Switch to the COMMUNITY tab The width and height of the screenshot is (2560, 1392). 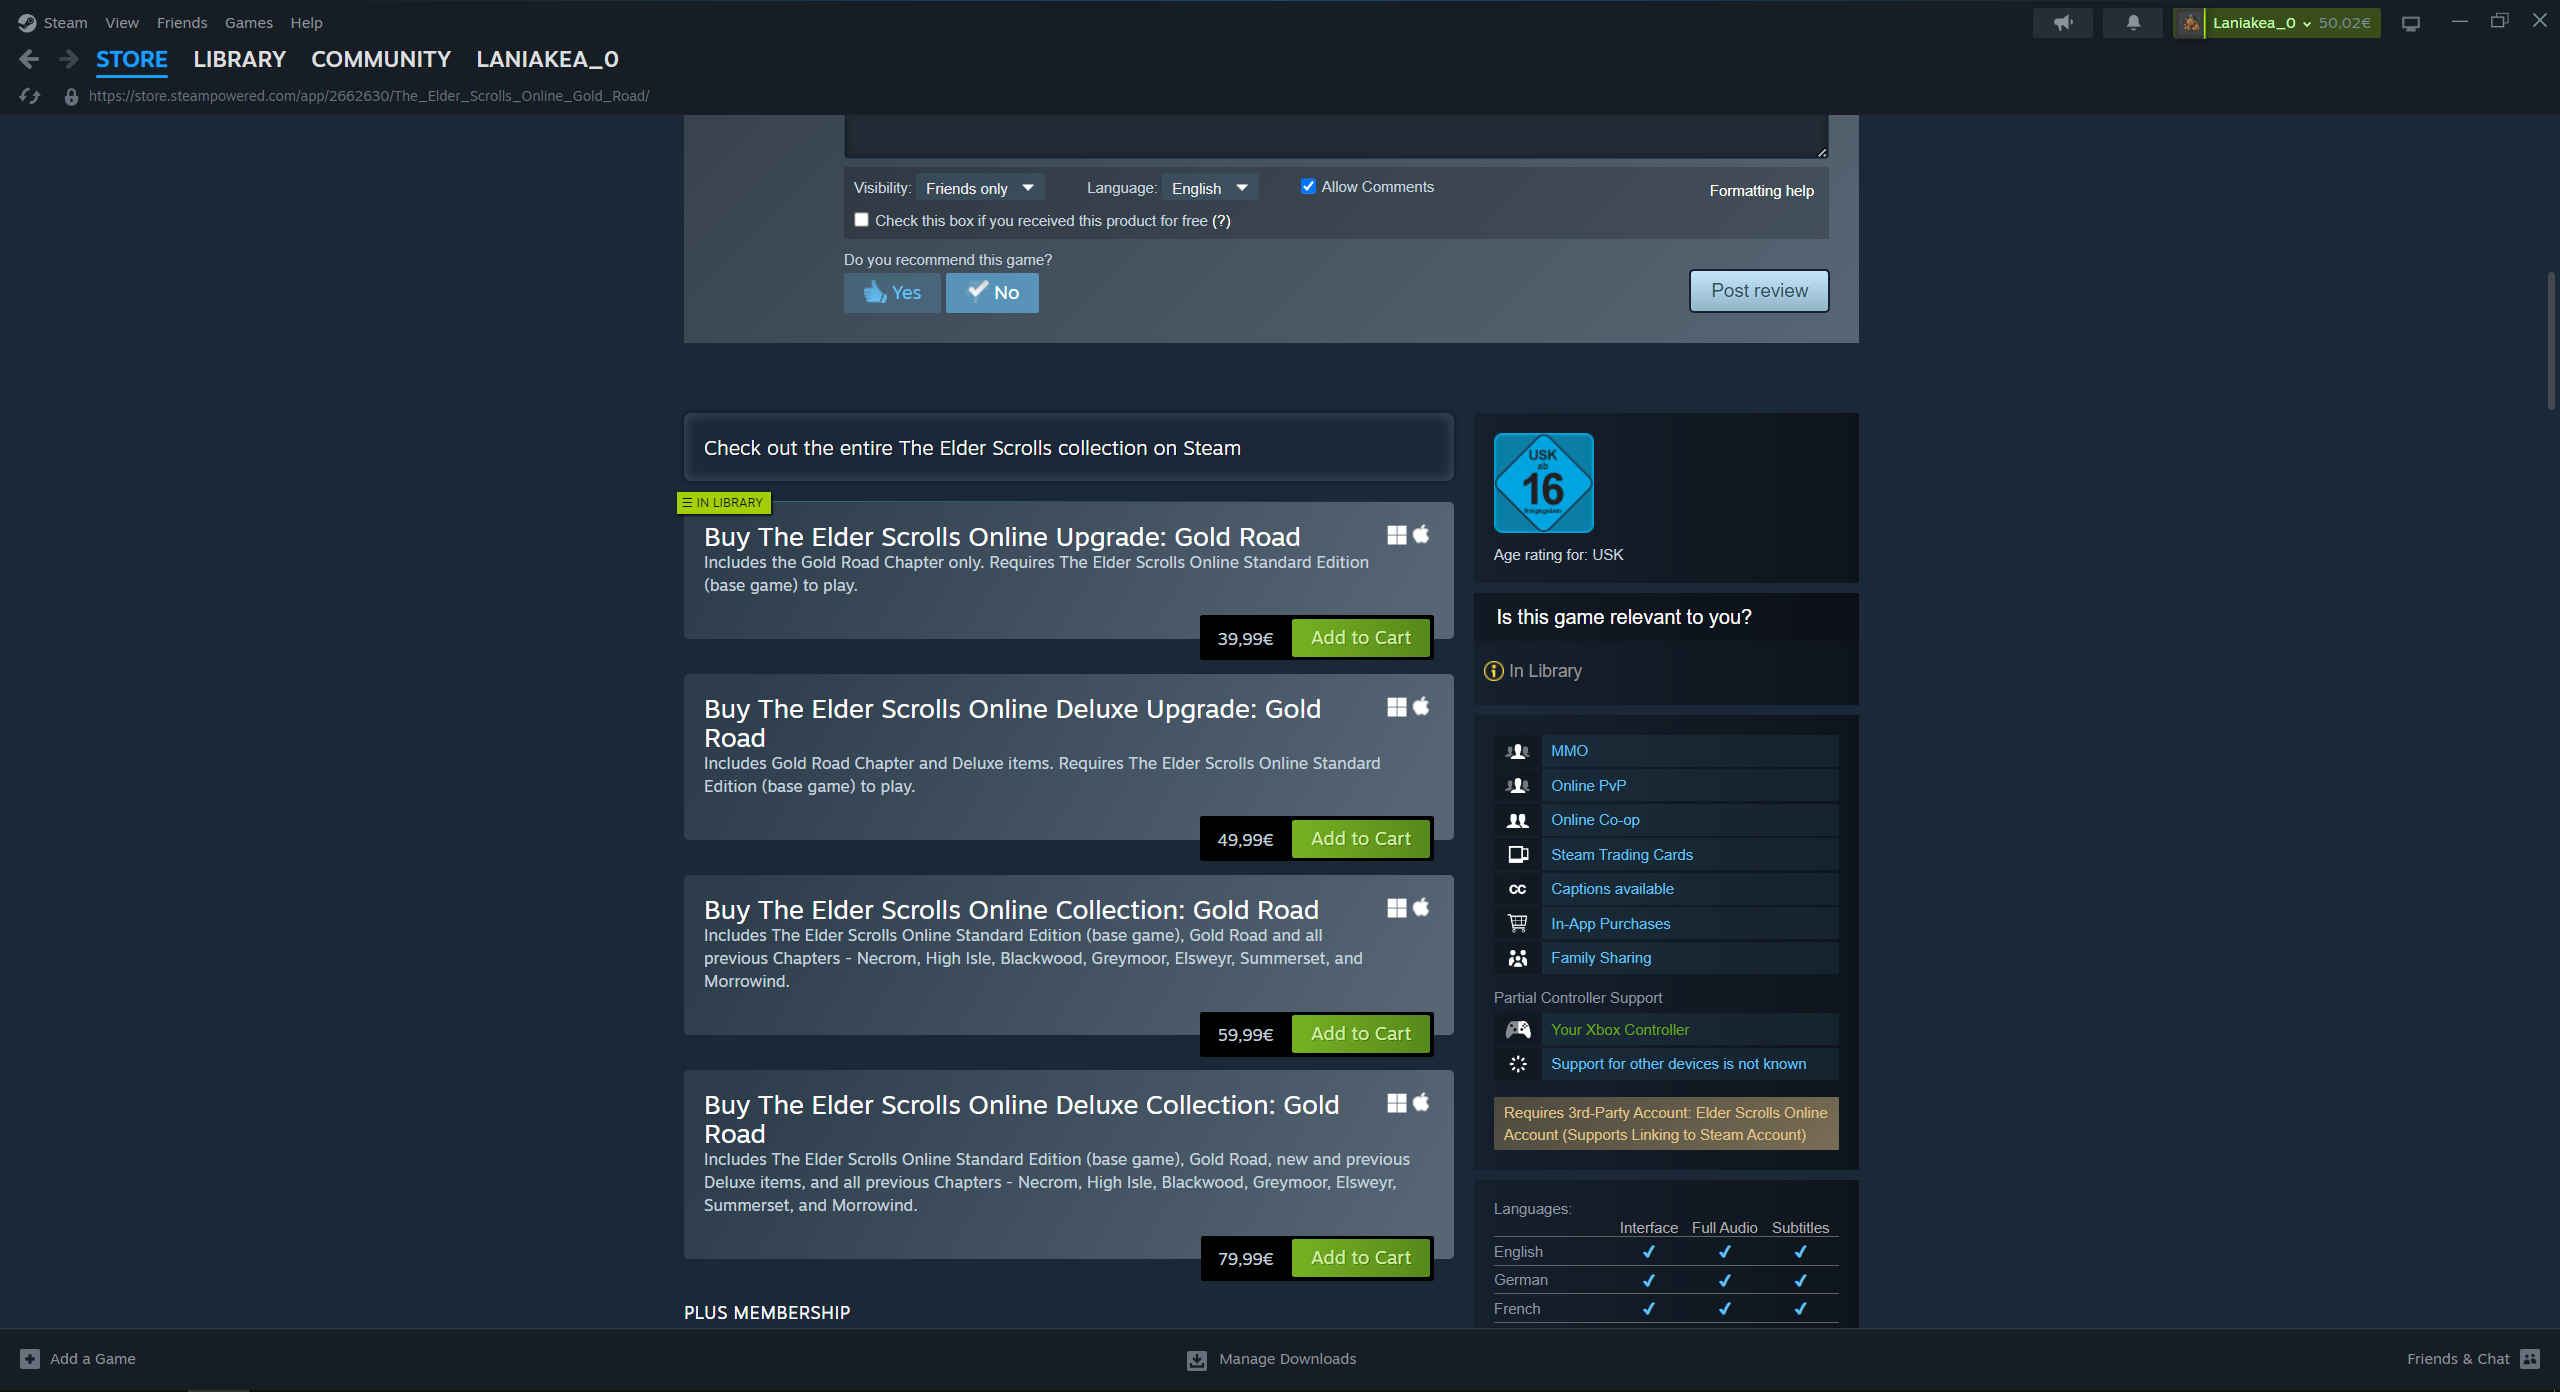pyautogui.click(x=381, y=60)
